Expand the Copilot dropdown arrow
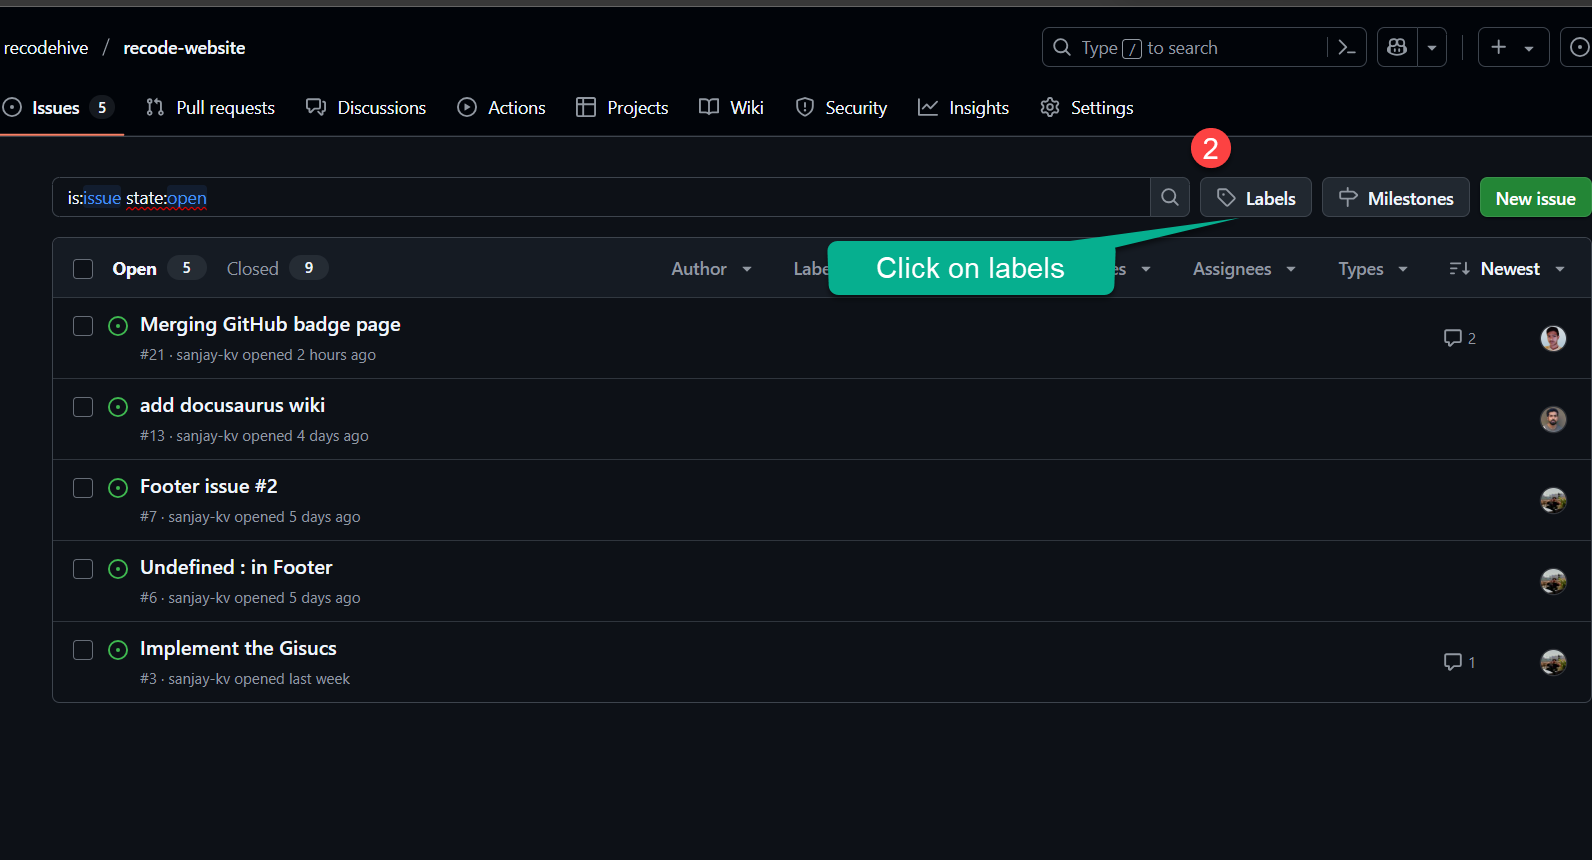Screen dimensions: 1592x860 (1432, 47)
